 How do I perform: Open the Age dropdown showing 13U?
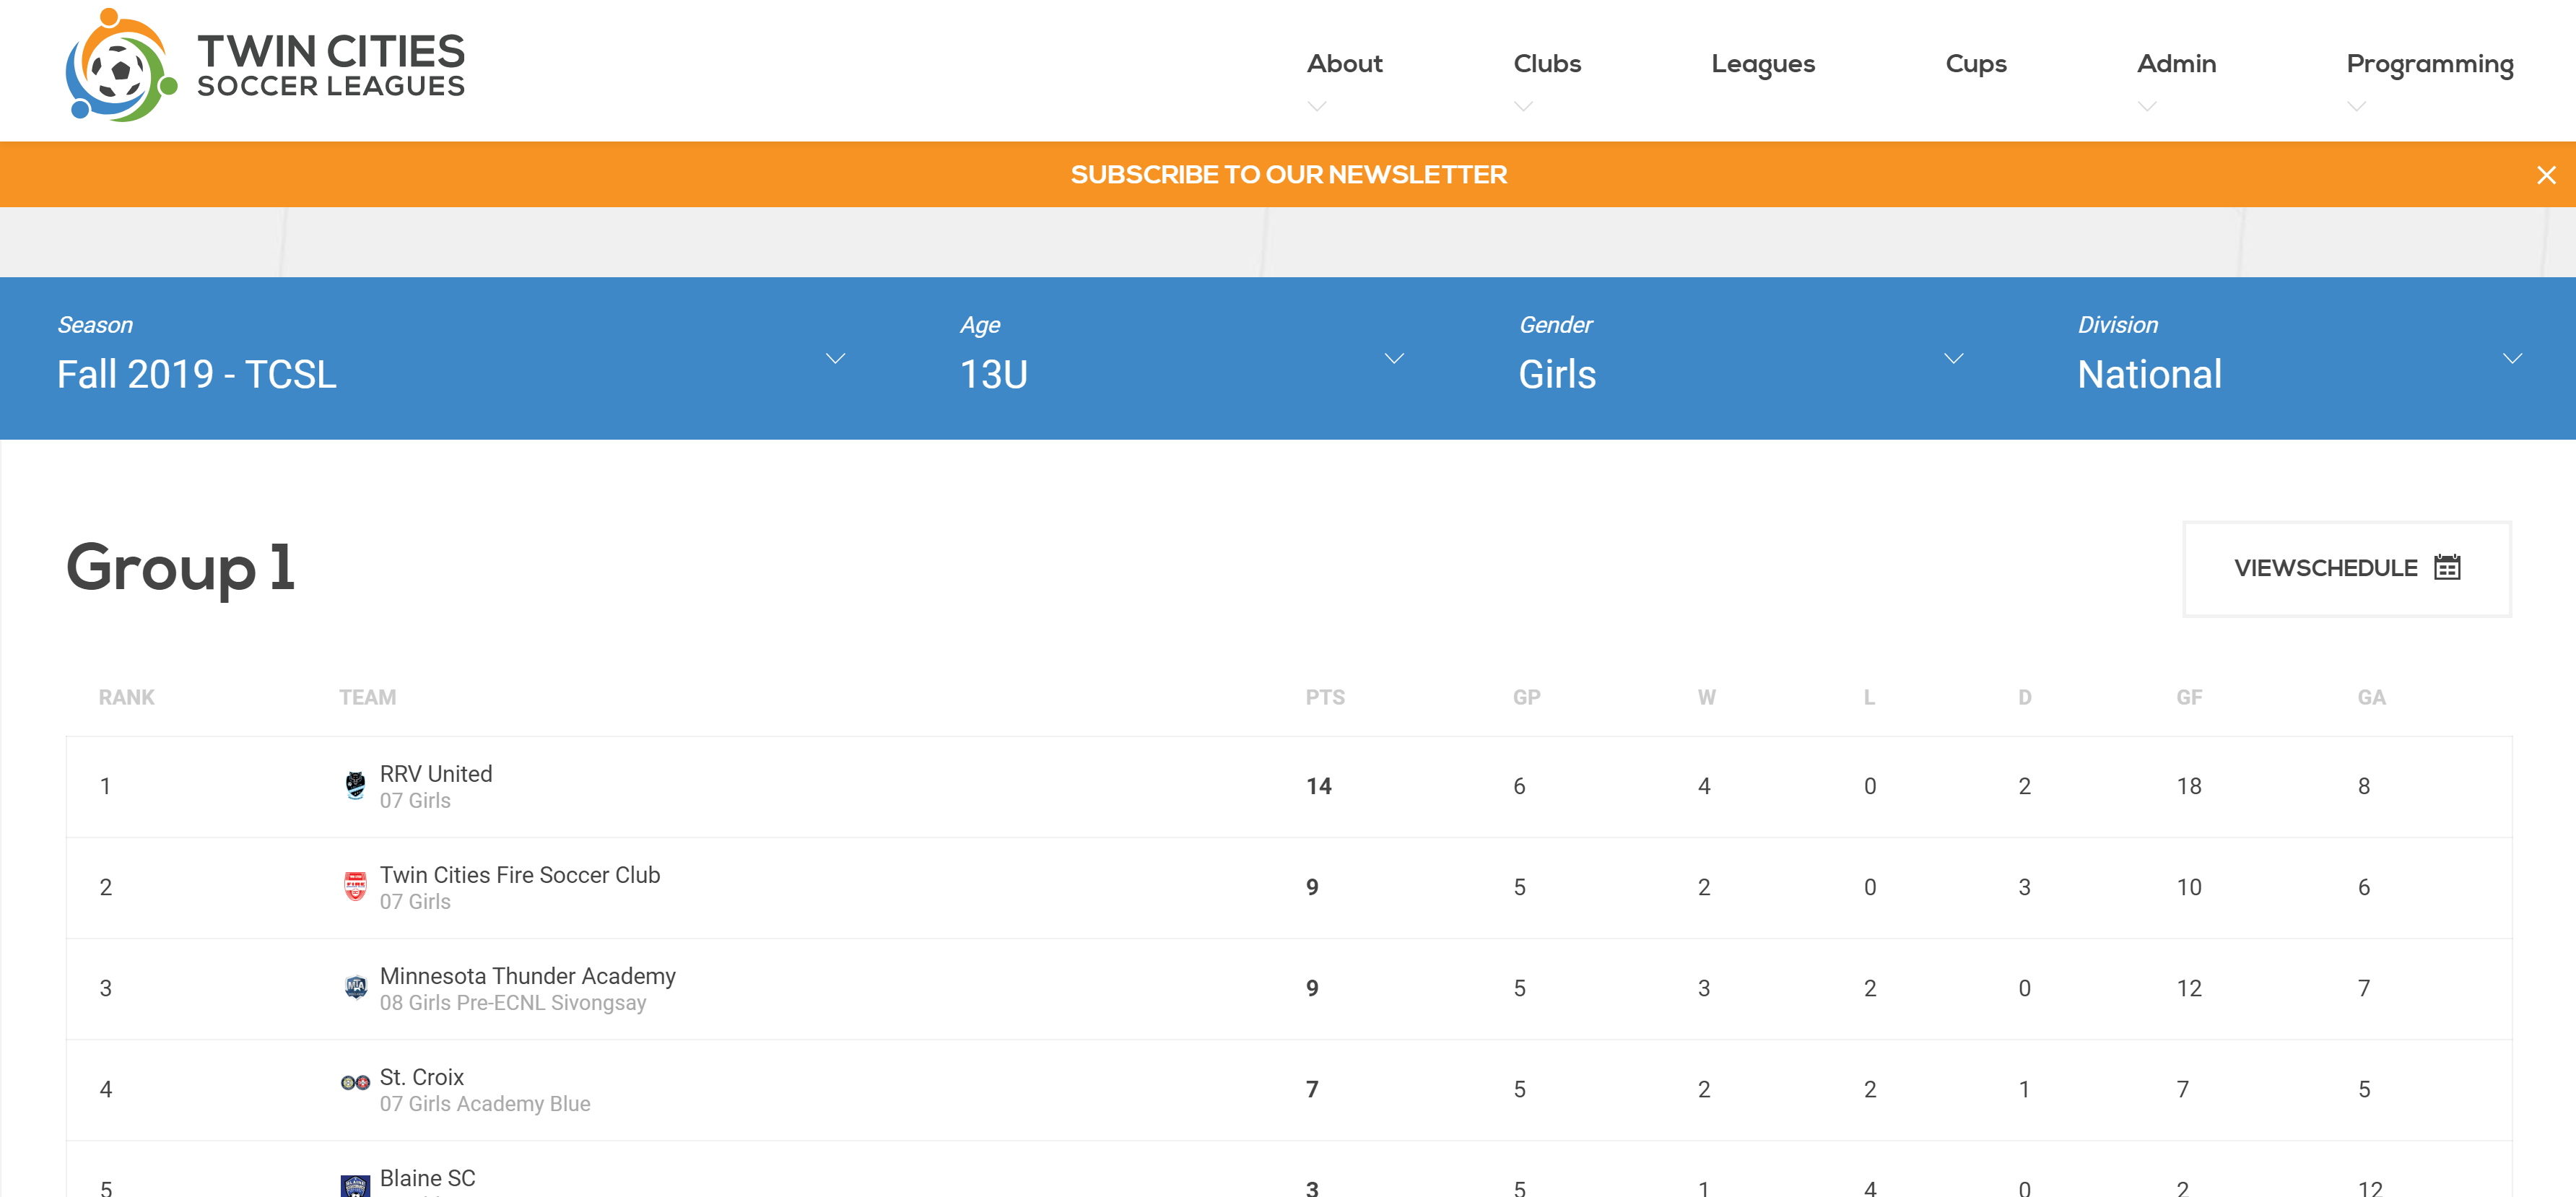click(1182, 358)
